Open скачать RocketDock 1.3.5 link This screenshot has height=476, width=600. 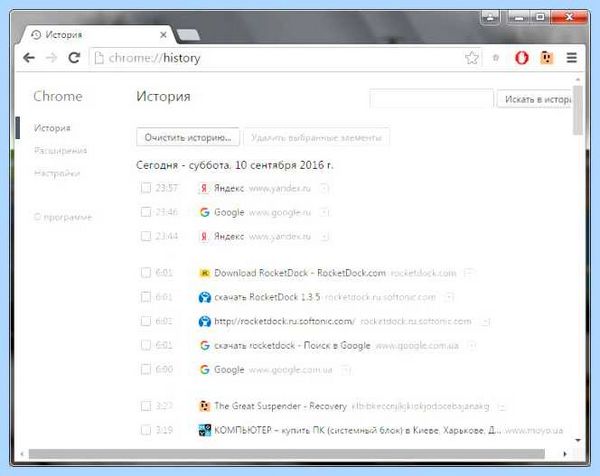click(267, 297)
